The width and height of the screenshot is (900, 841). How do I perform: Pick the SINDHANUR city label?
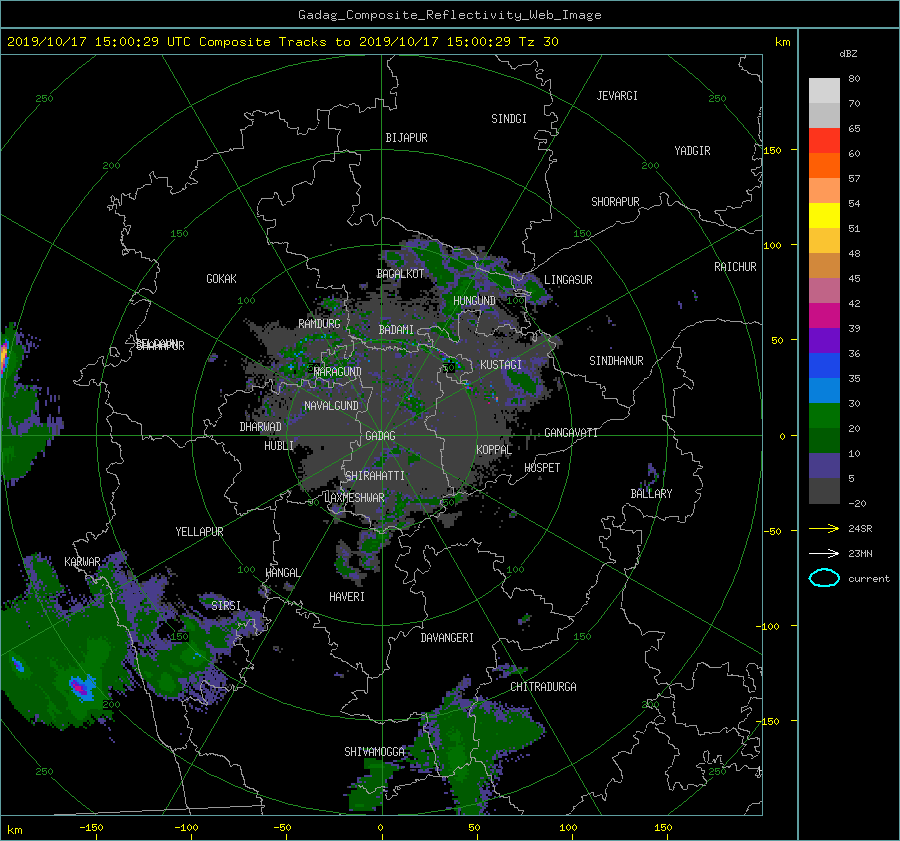click(616, 361)
